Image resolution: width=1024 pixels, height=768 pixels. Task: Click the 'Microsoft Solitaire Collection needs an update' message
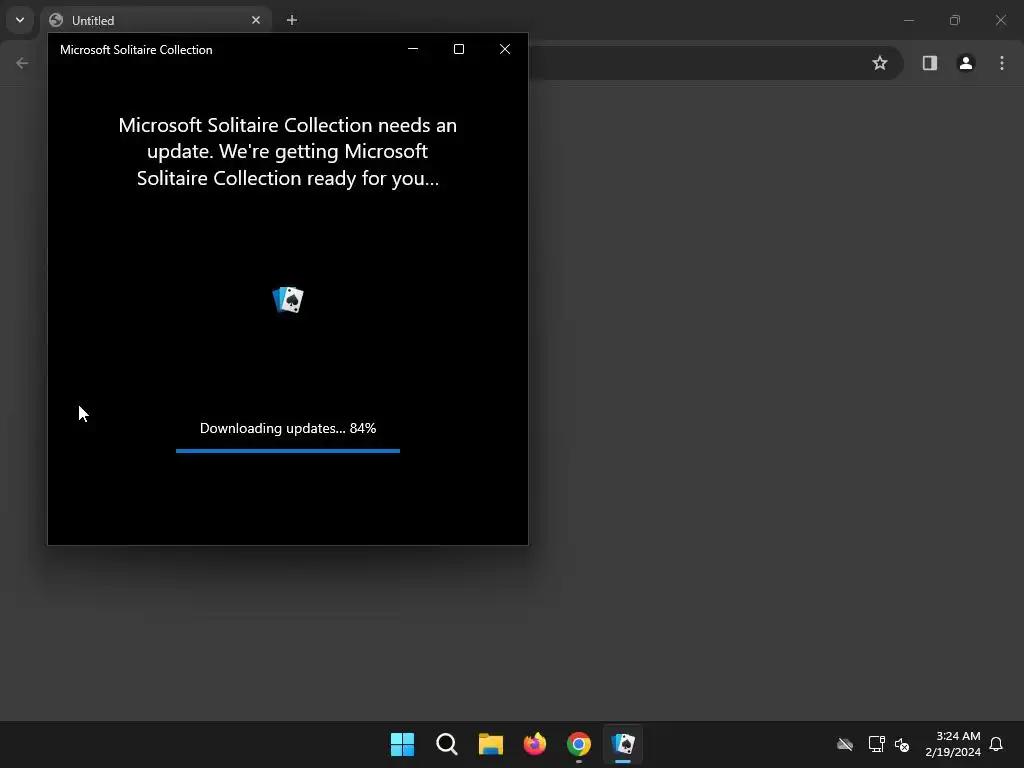click(287, 152)
